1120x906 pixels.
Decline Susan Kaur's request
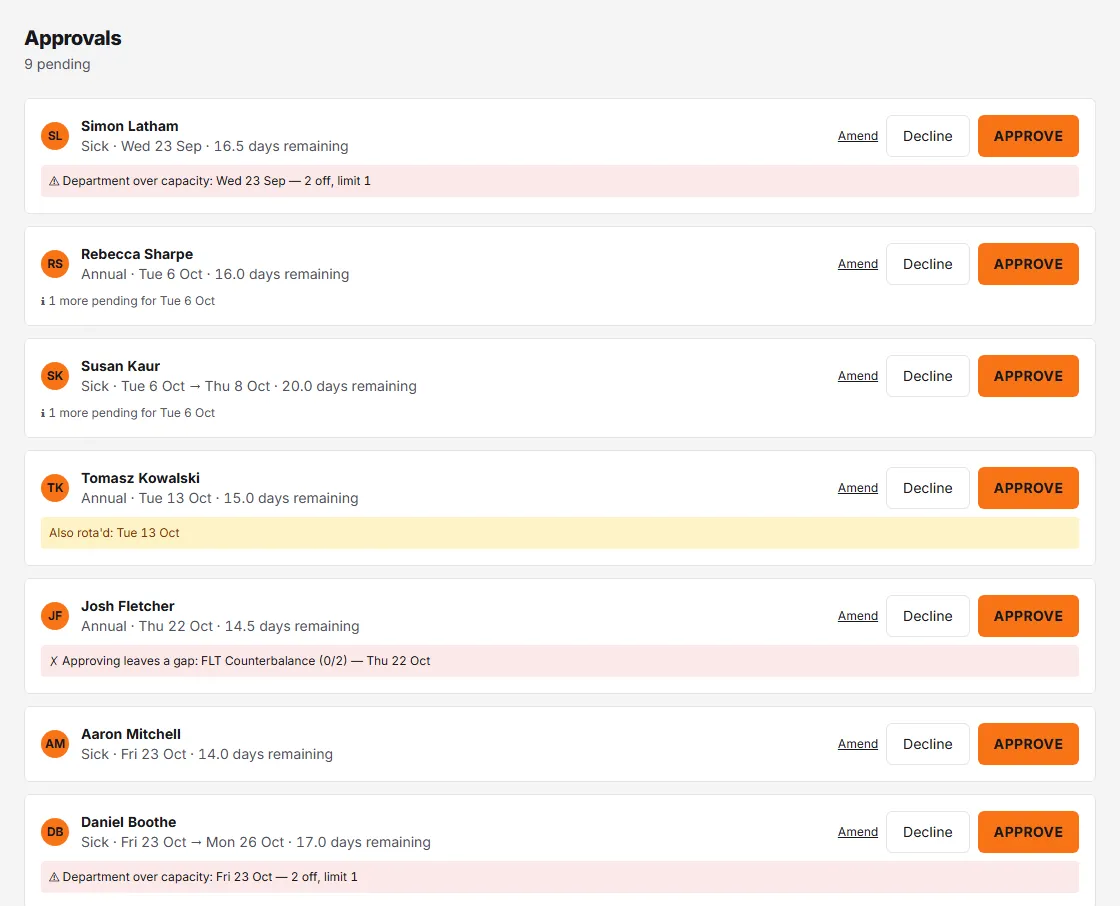tap(927, 376)
